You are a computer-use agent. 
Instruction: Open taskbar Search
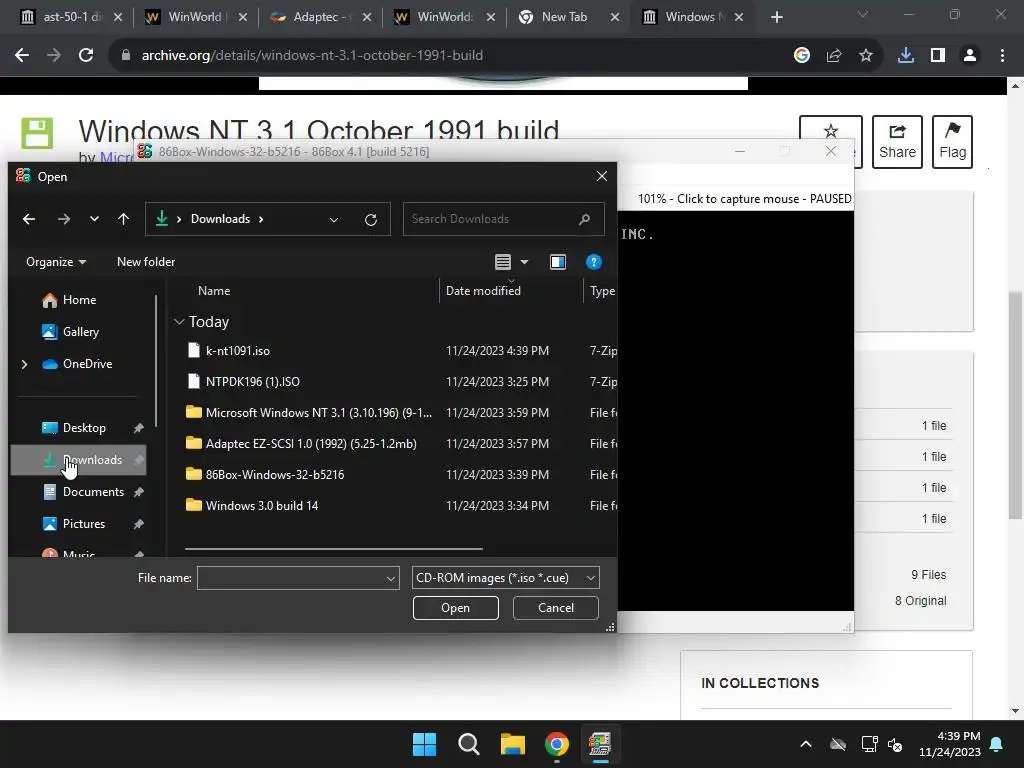click(469, 744)
